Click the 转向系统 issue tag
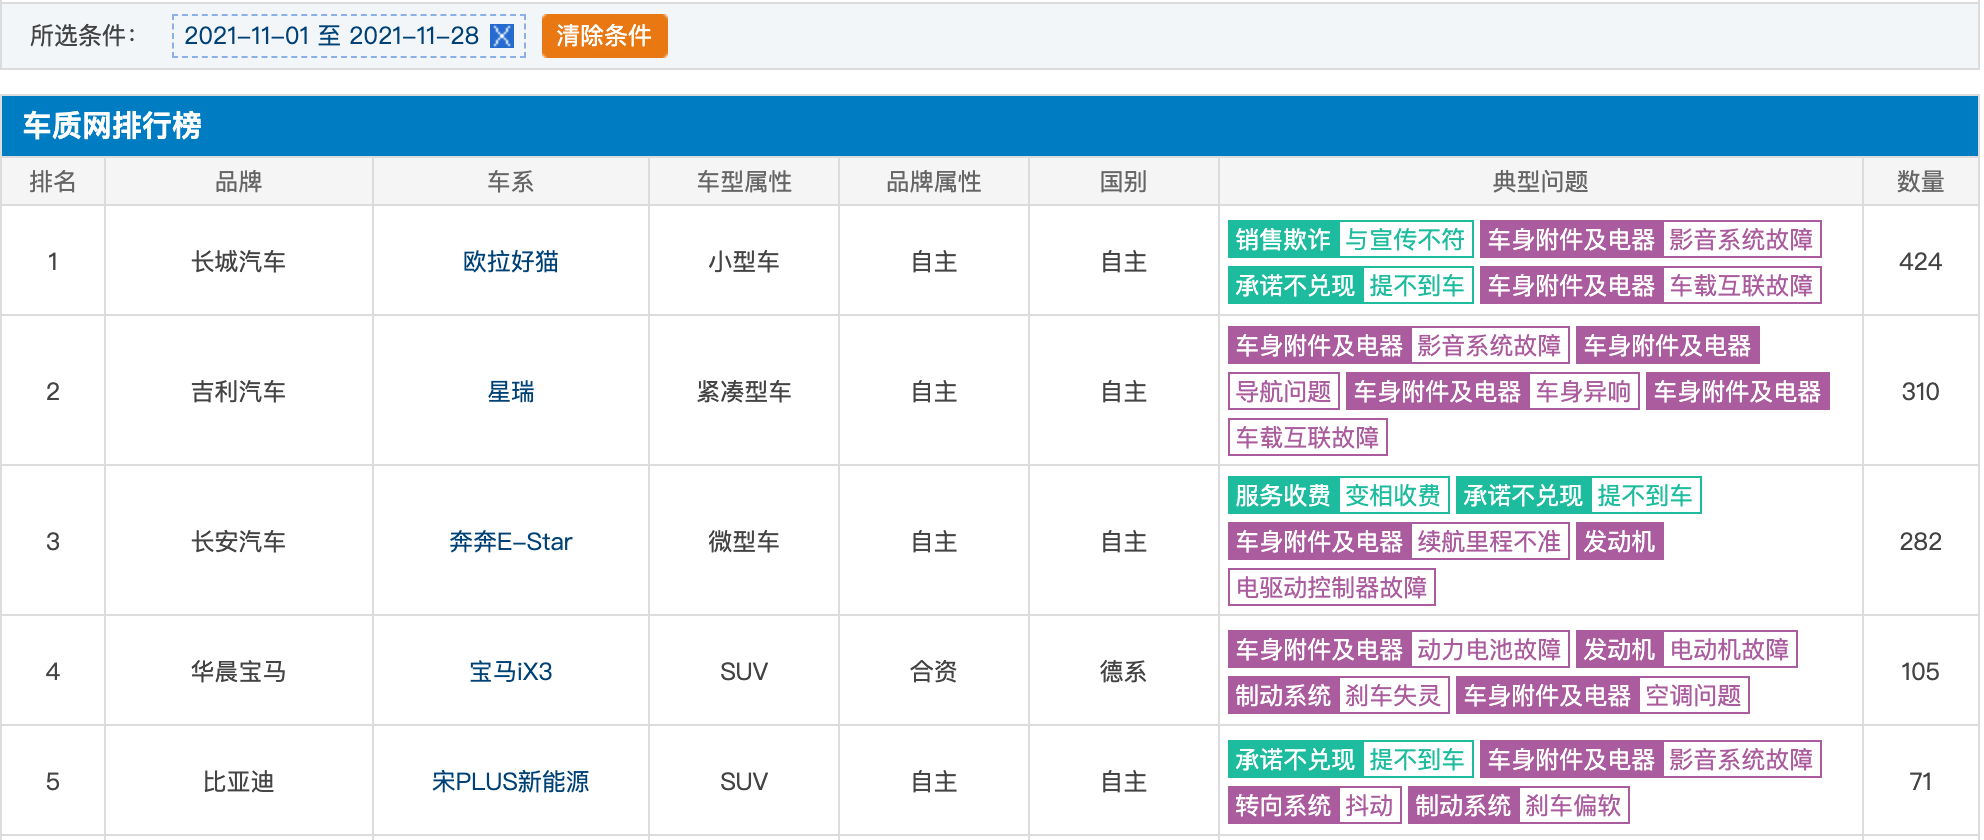The image size is (1984, 840). (1283, 806)
